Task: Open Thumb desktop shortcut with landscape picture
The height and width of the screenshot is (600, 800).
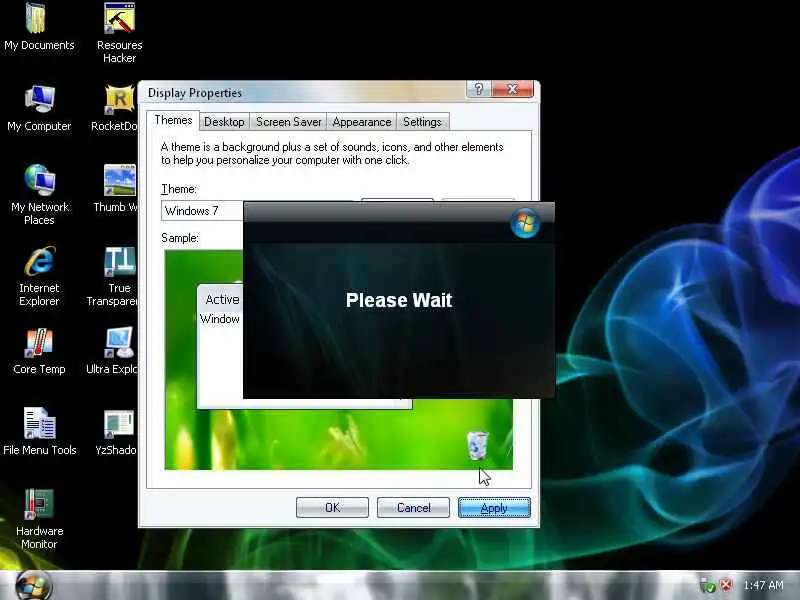Action: (117, 188)
